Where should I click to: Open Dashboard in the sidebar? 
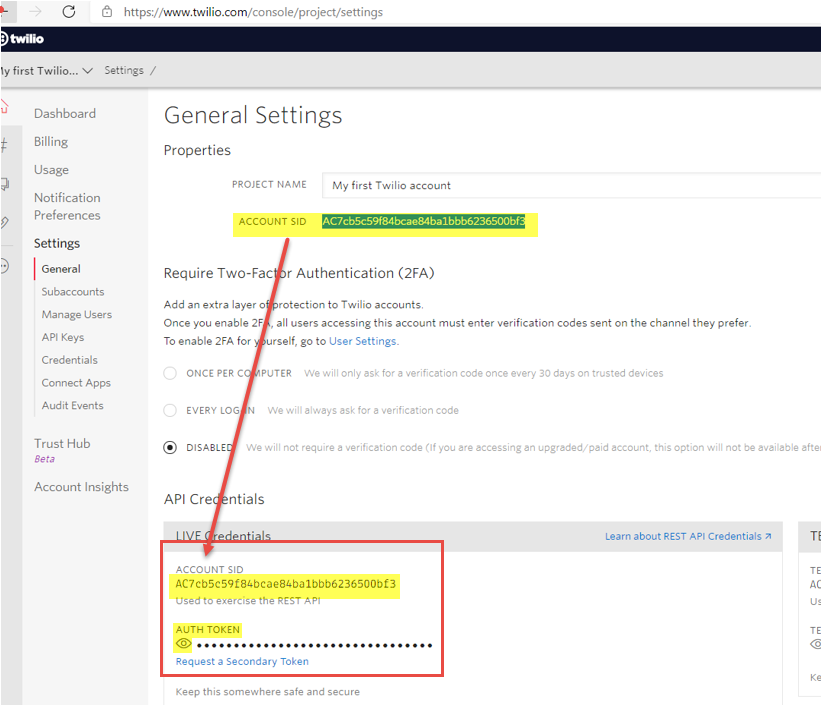(65, 114)
